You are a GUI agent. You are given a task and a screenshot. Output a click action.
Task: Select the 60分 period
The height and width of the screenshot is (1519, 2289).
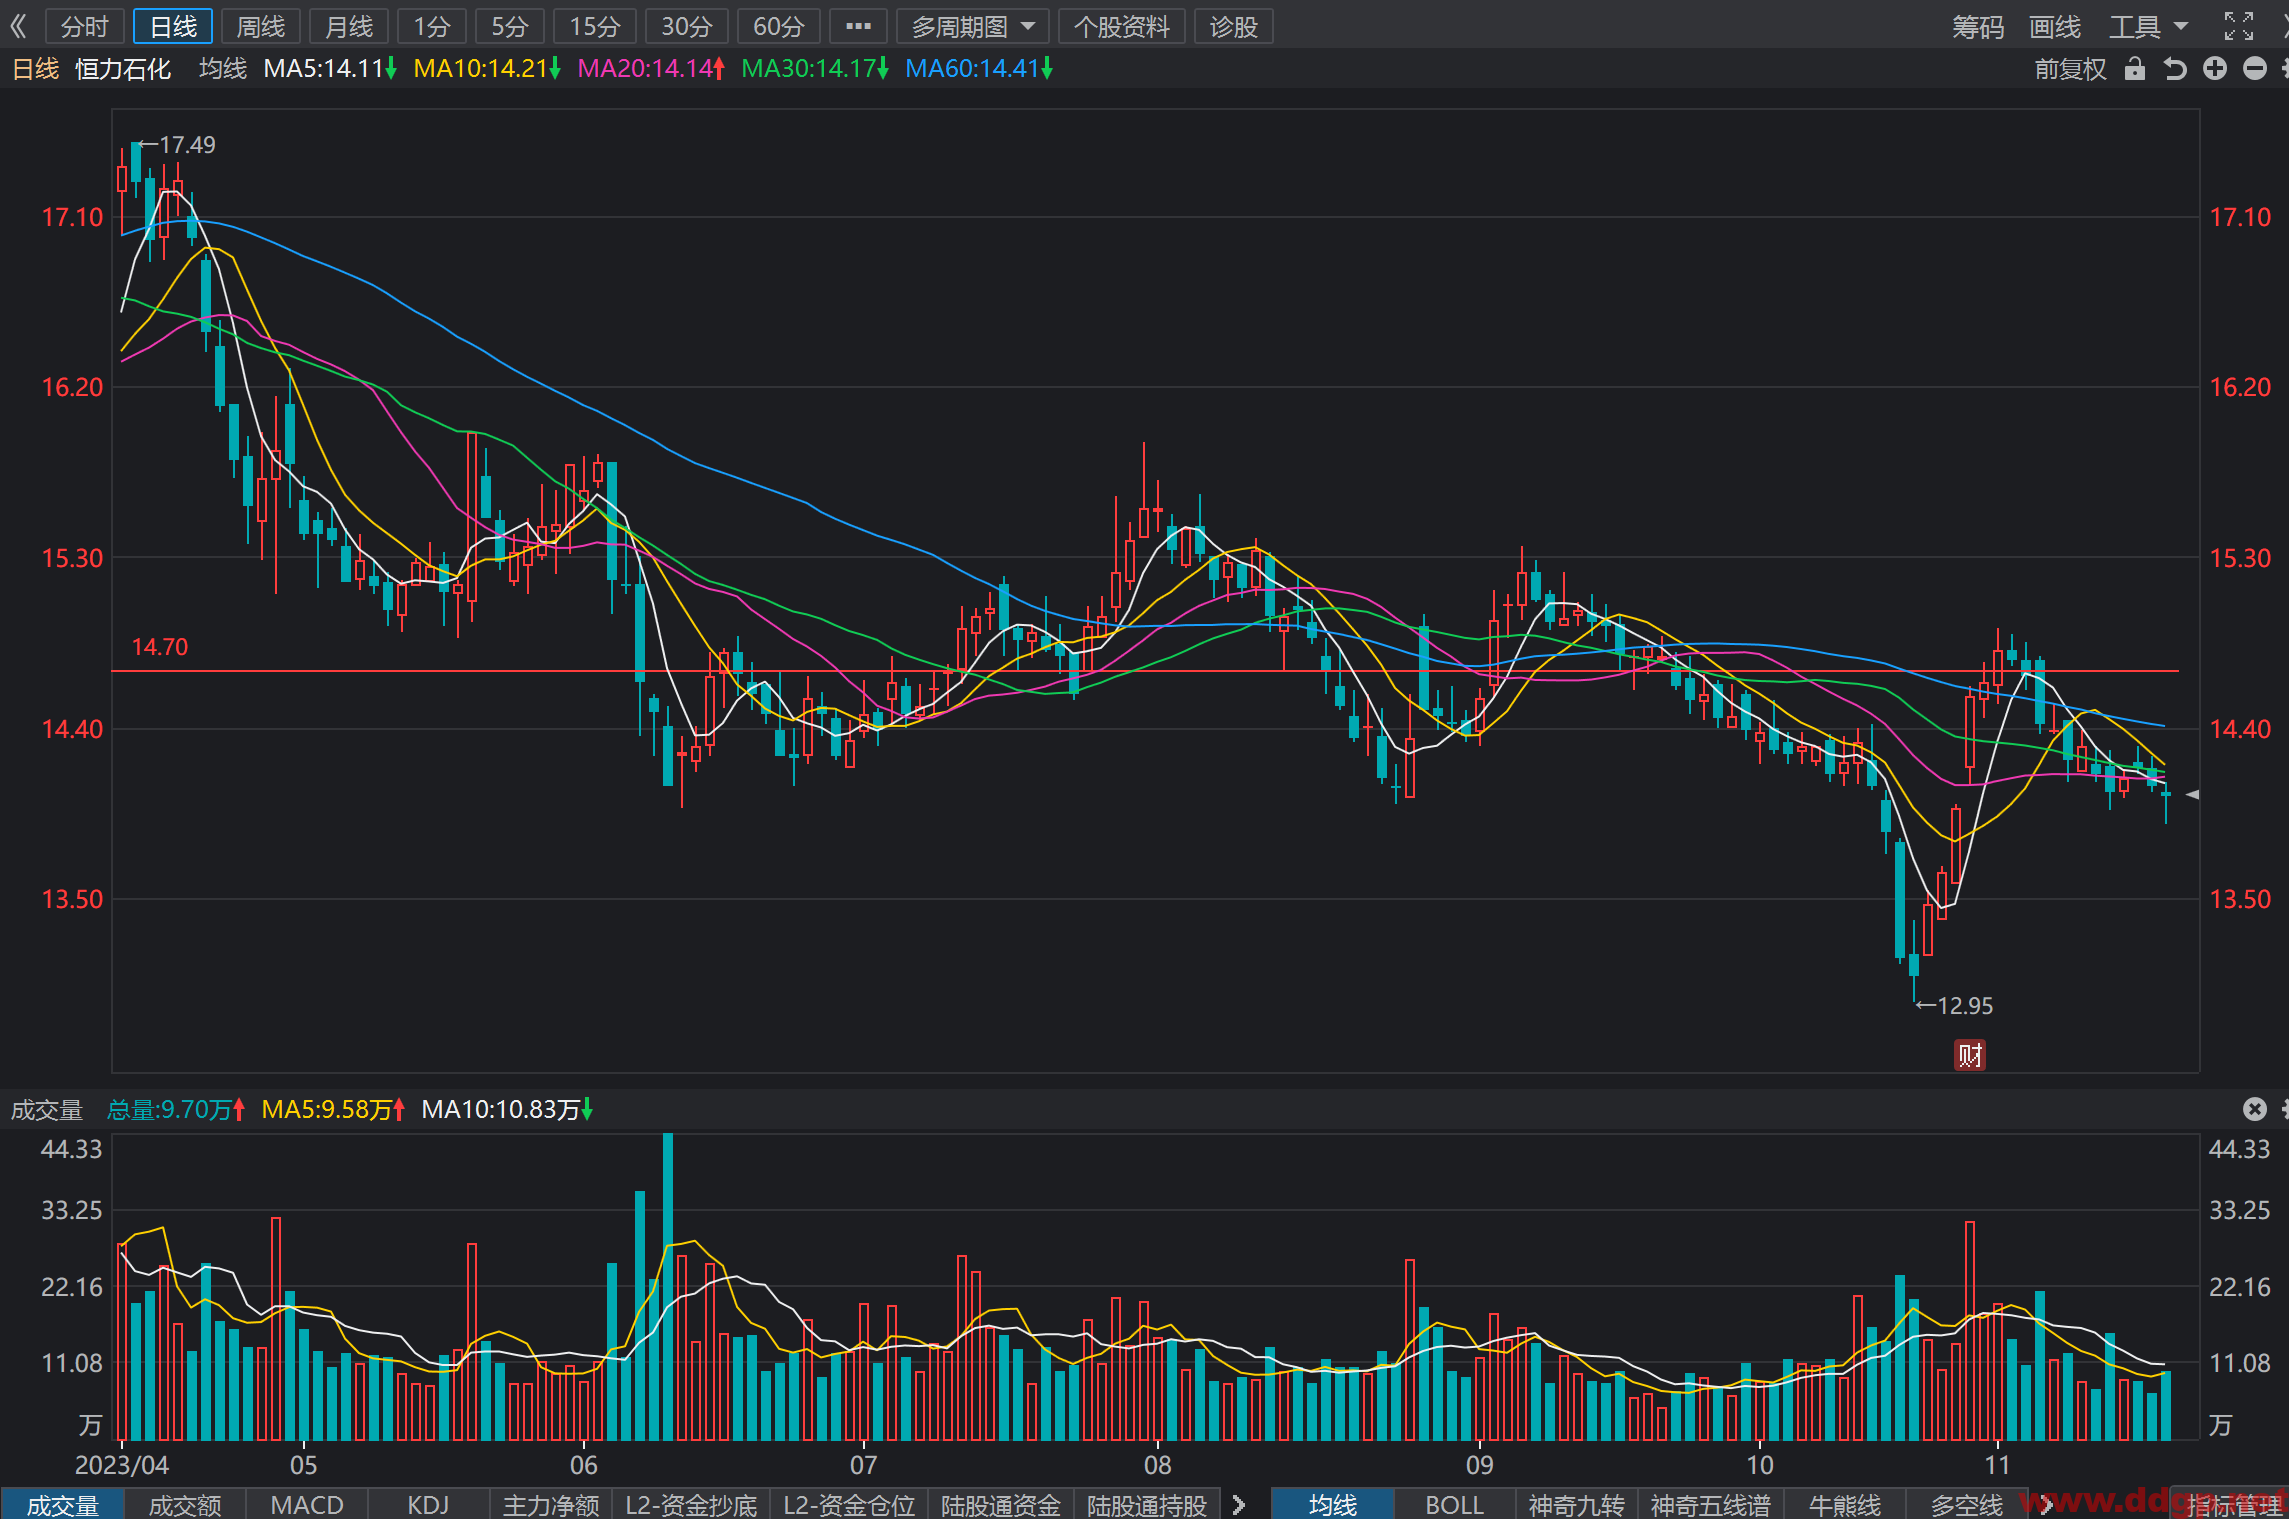click(x=778, y=26)
